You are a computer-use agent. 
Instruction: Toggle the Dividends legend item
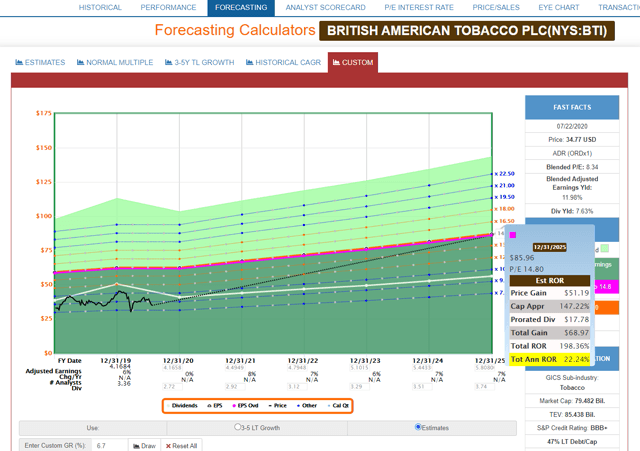click(182, 406)
